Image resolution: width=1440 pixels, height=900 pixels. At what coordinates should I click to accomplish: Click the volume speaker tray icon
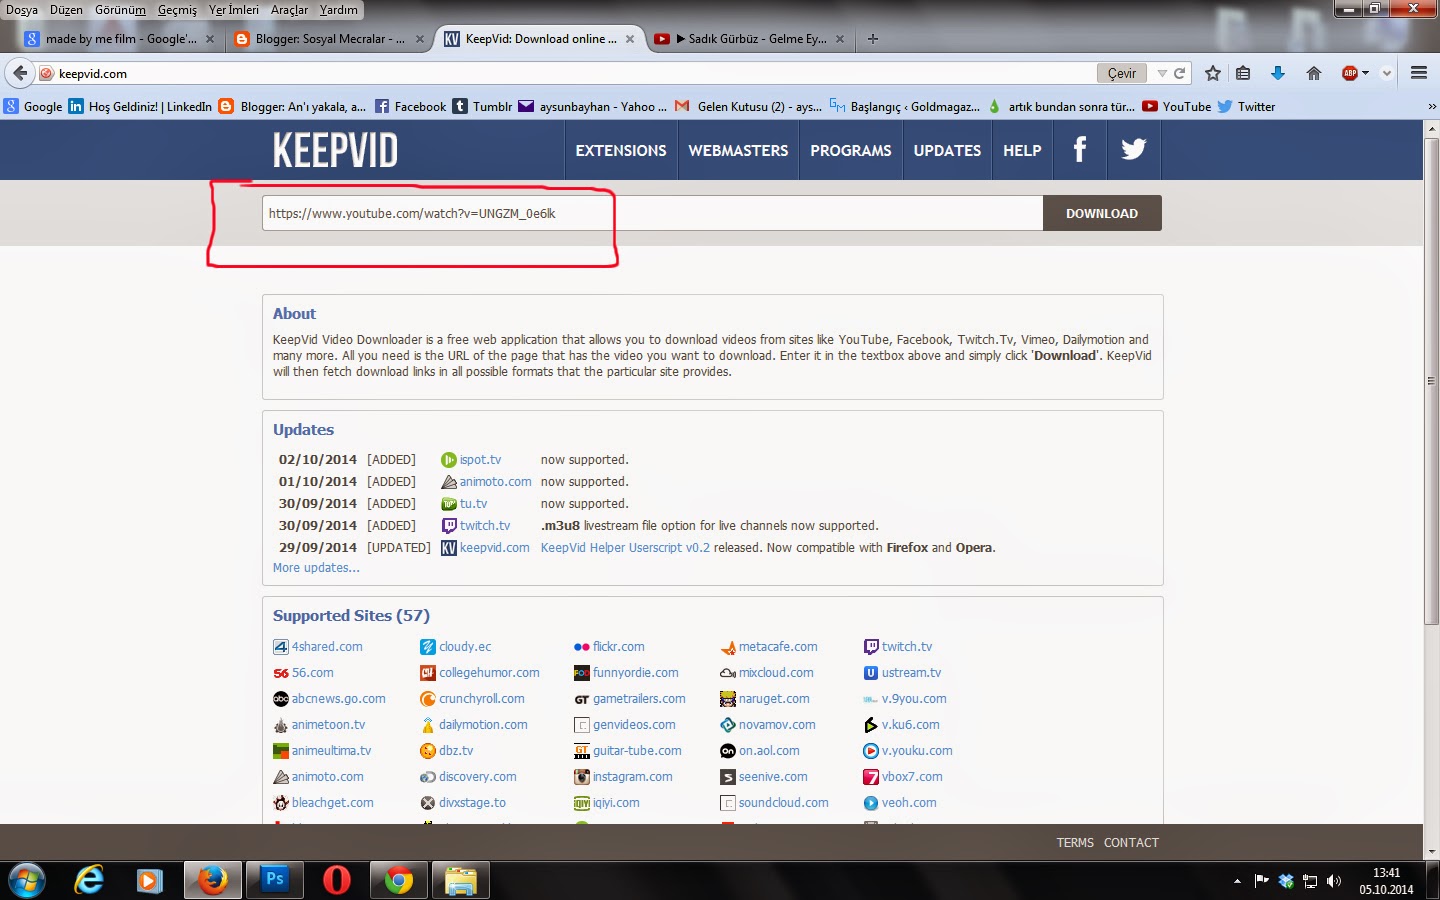[x=1333, y=881]
